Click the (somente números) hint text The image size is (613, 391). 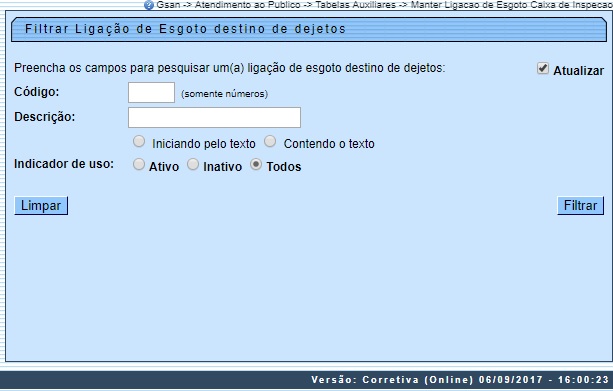(224, 94)
